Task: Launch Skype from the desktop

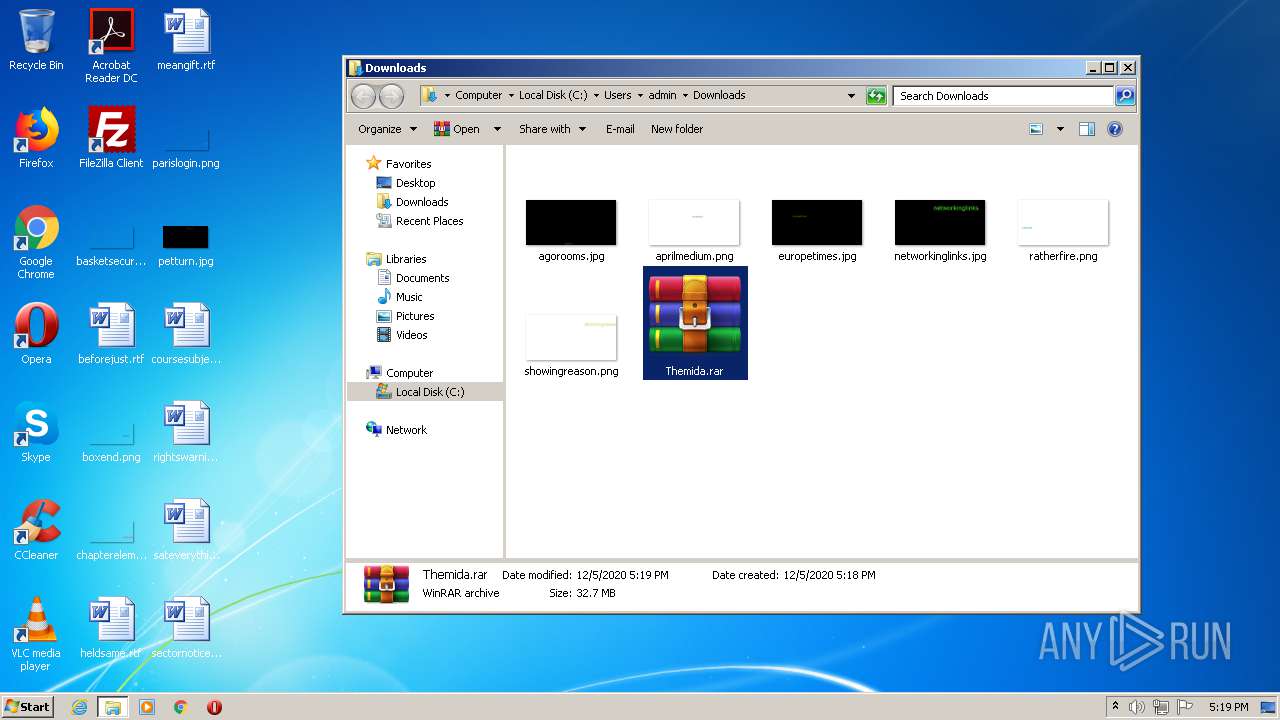Action: pos(36,432)
